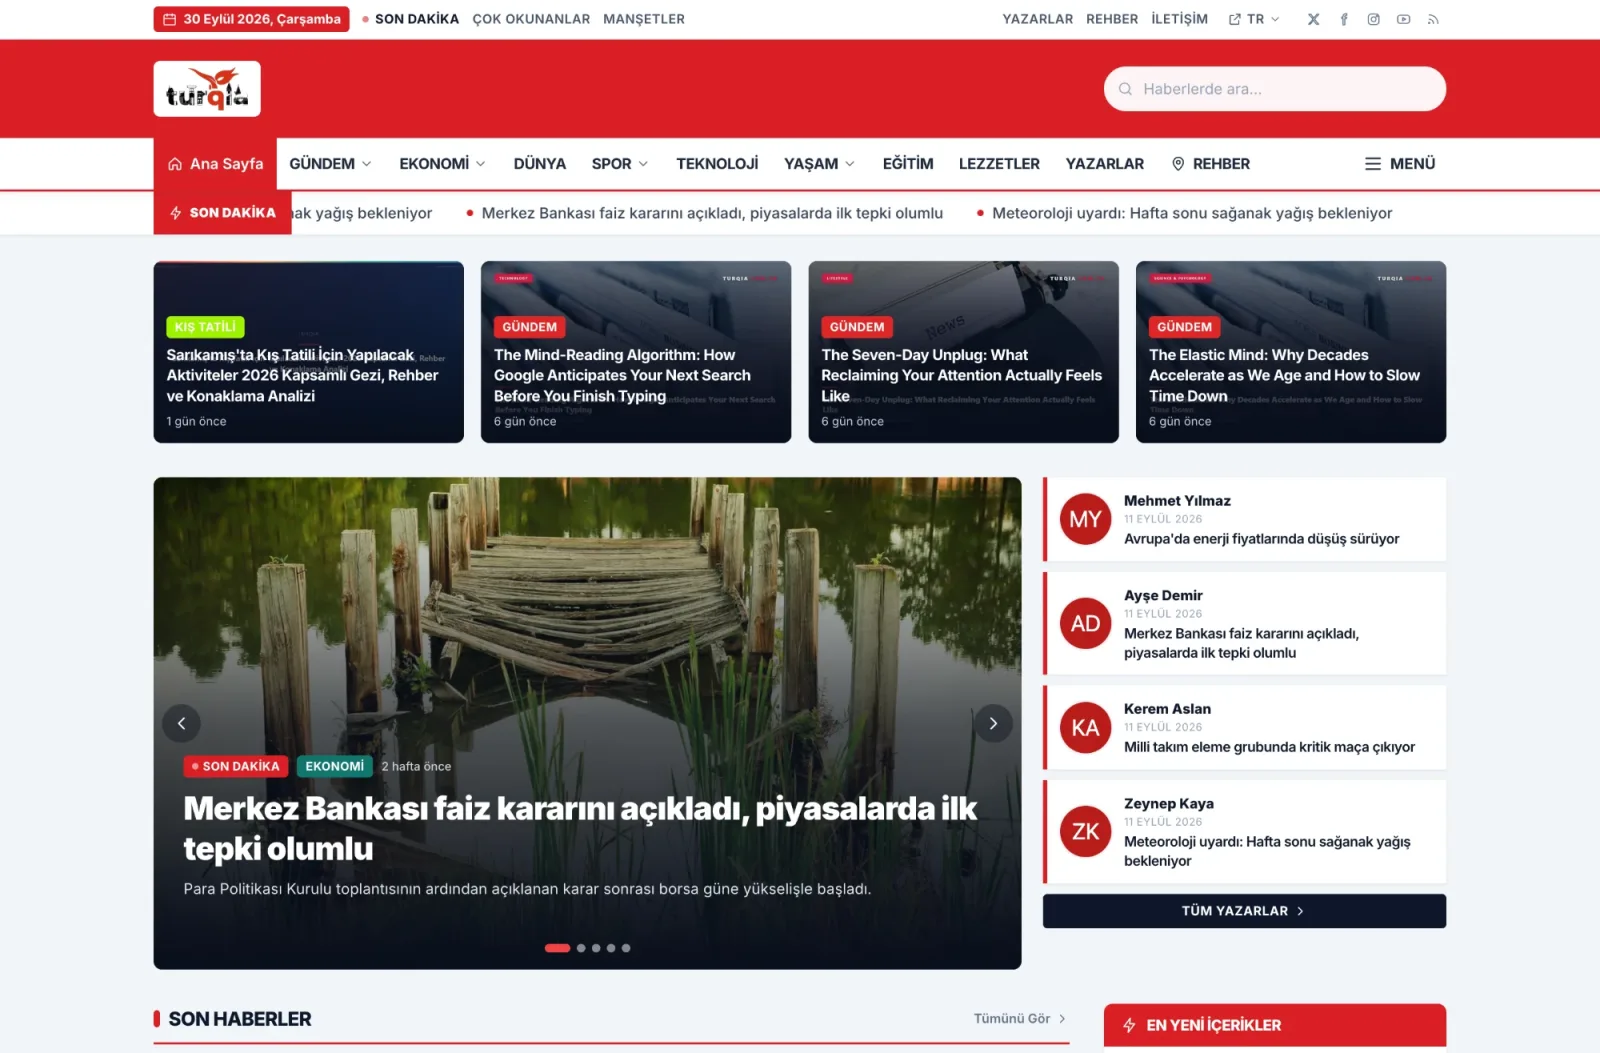The height and width of the screenshot is (1053, 1600).
Task: Open the Instagram social icon
Action: pyautogui.click(x=1373, y=19)
